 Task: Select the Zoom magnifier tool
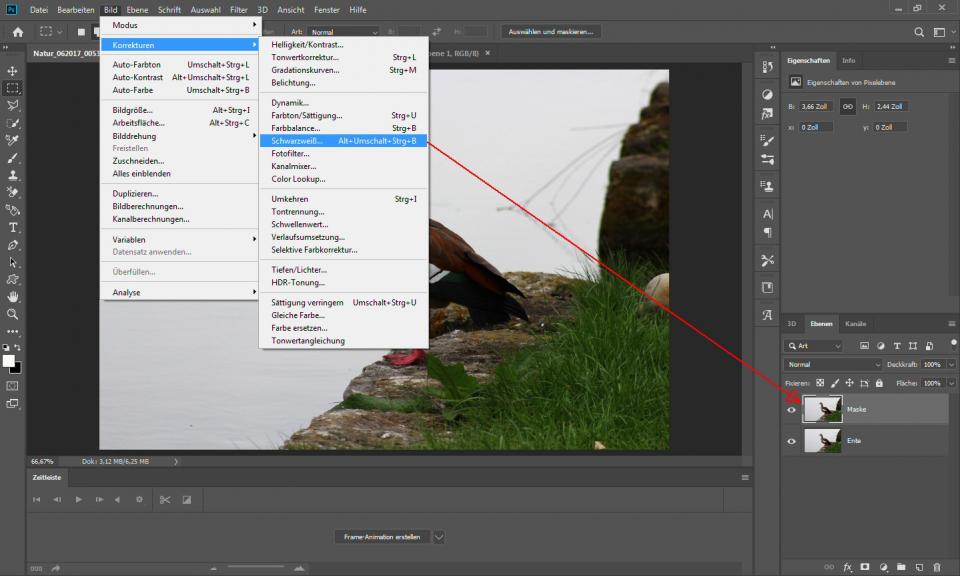pyautogui.click(x=13, y=314)
